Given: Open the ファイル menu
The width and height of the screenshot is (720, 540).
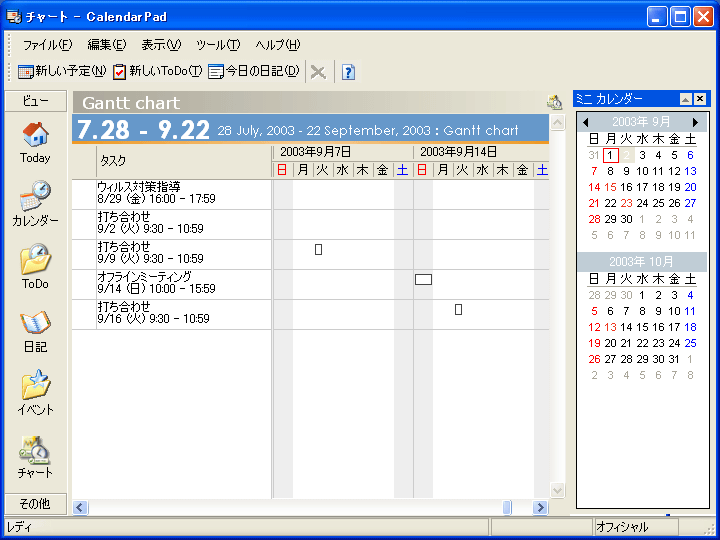Looking at the screenshot, I should (x=47, y=45).
